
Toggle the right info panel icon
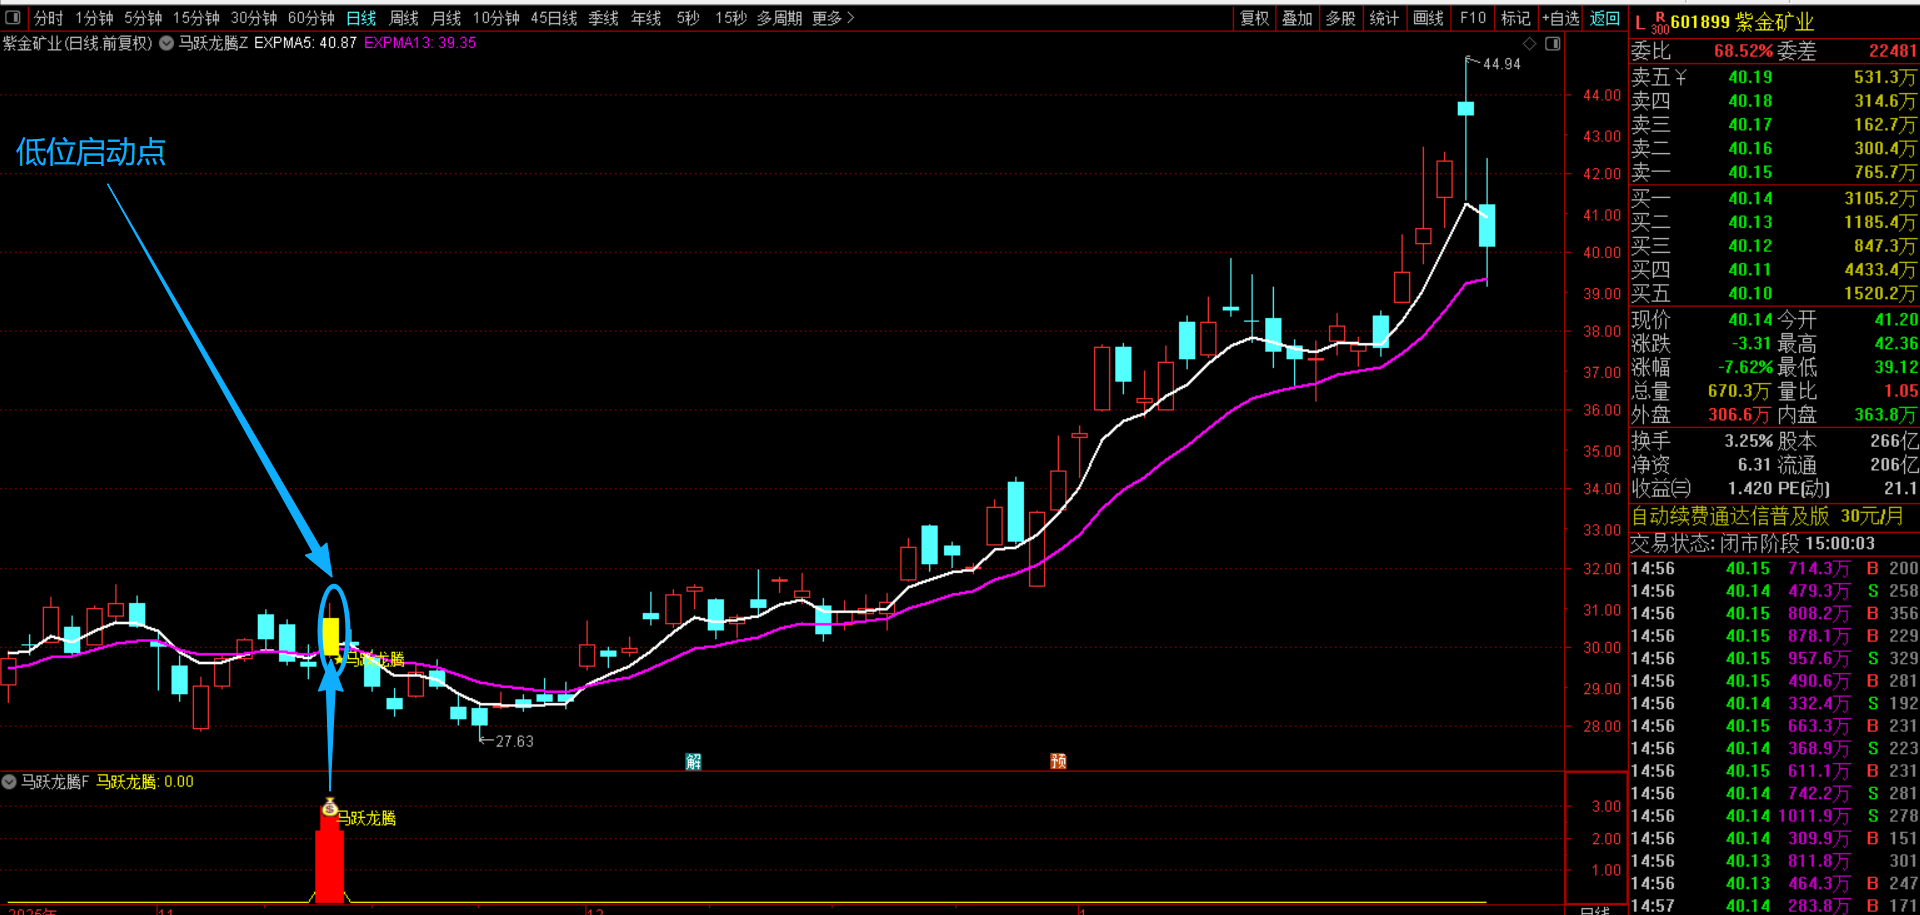point(1552,44)
